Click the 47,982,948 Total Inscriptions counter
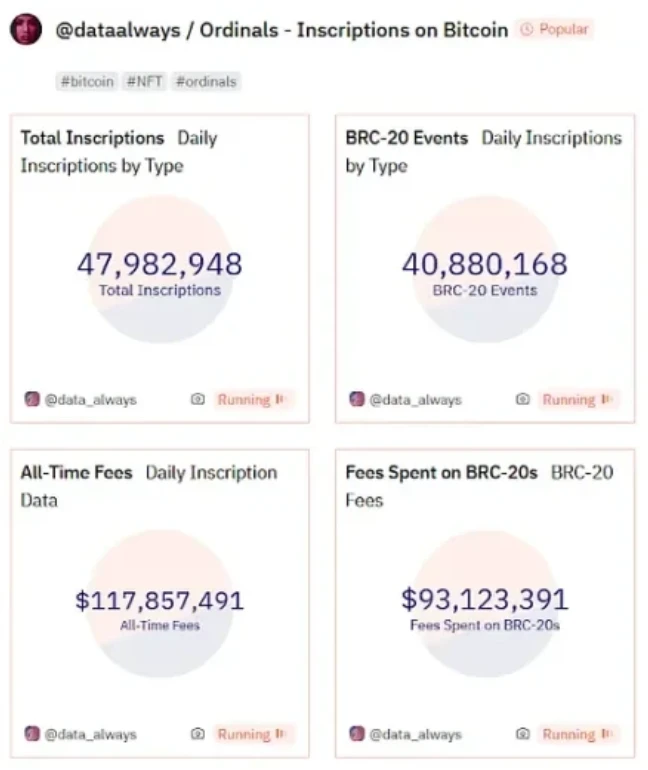648x770 pixels. [x=160, y=264]
